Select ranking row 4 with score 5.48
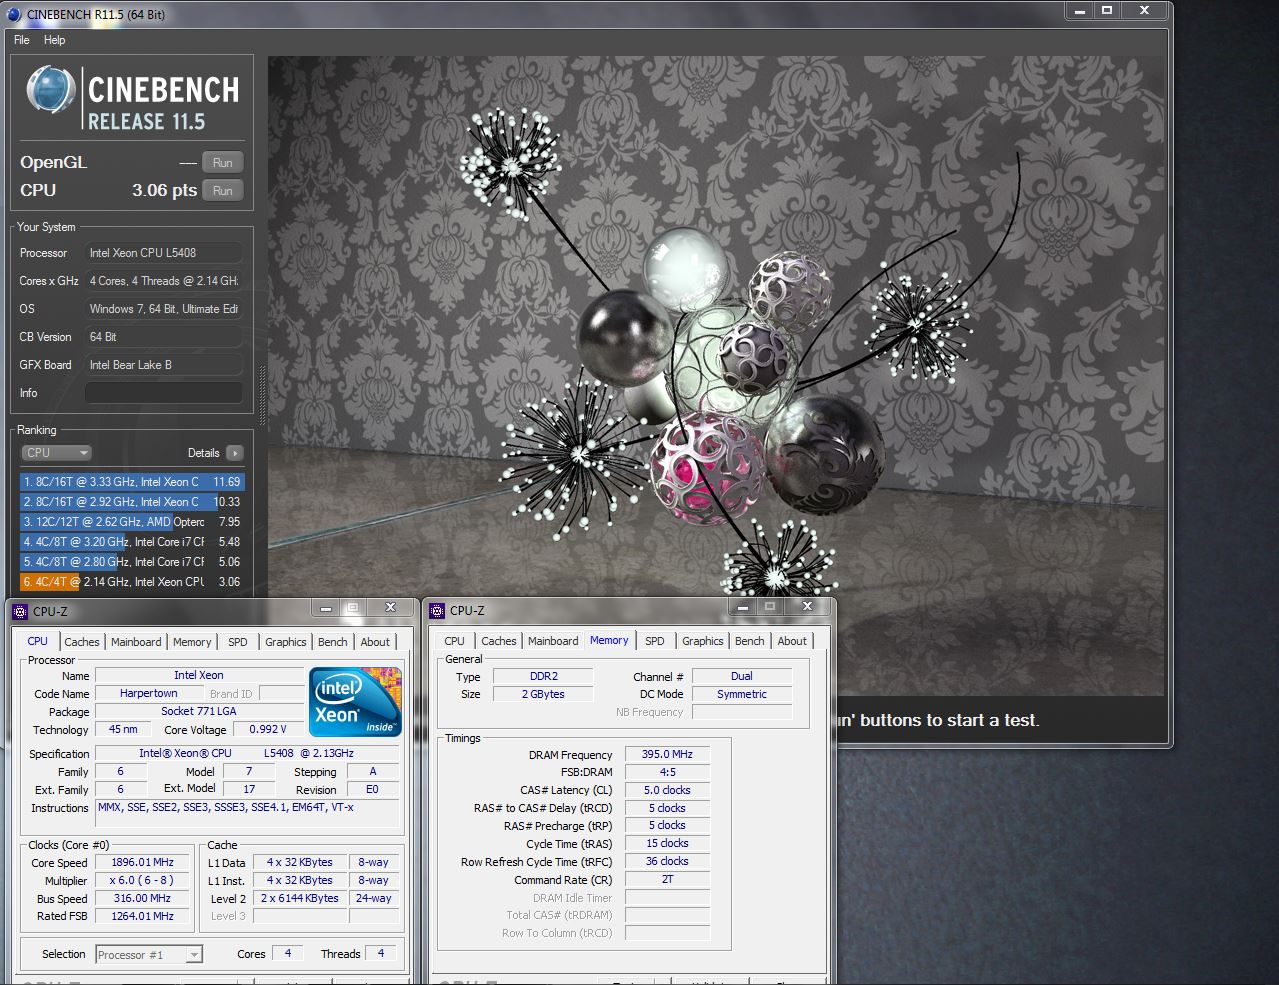The image size is (1279, 985). pyautogui.click(x=131, y=542)
